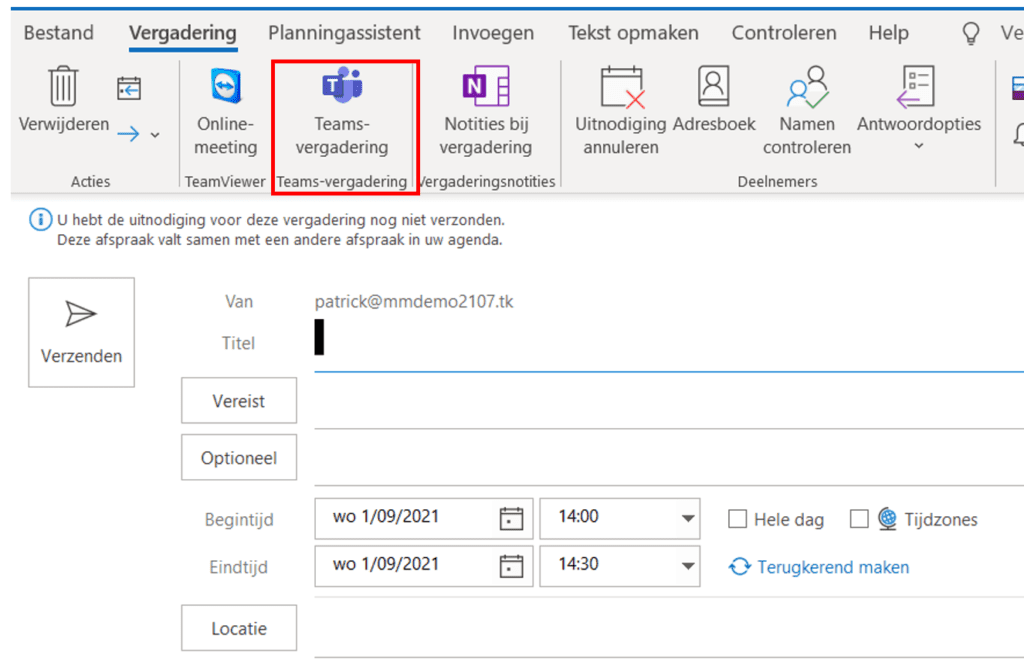Open the 14:30 end time dropdown
This screenshot has width=1024, height=663.
coord(688,566)
